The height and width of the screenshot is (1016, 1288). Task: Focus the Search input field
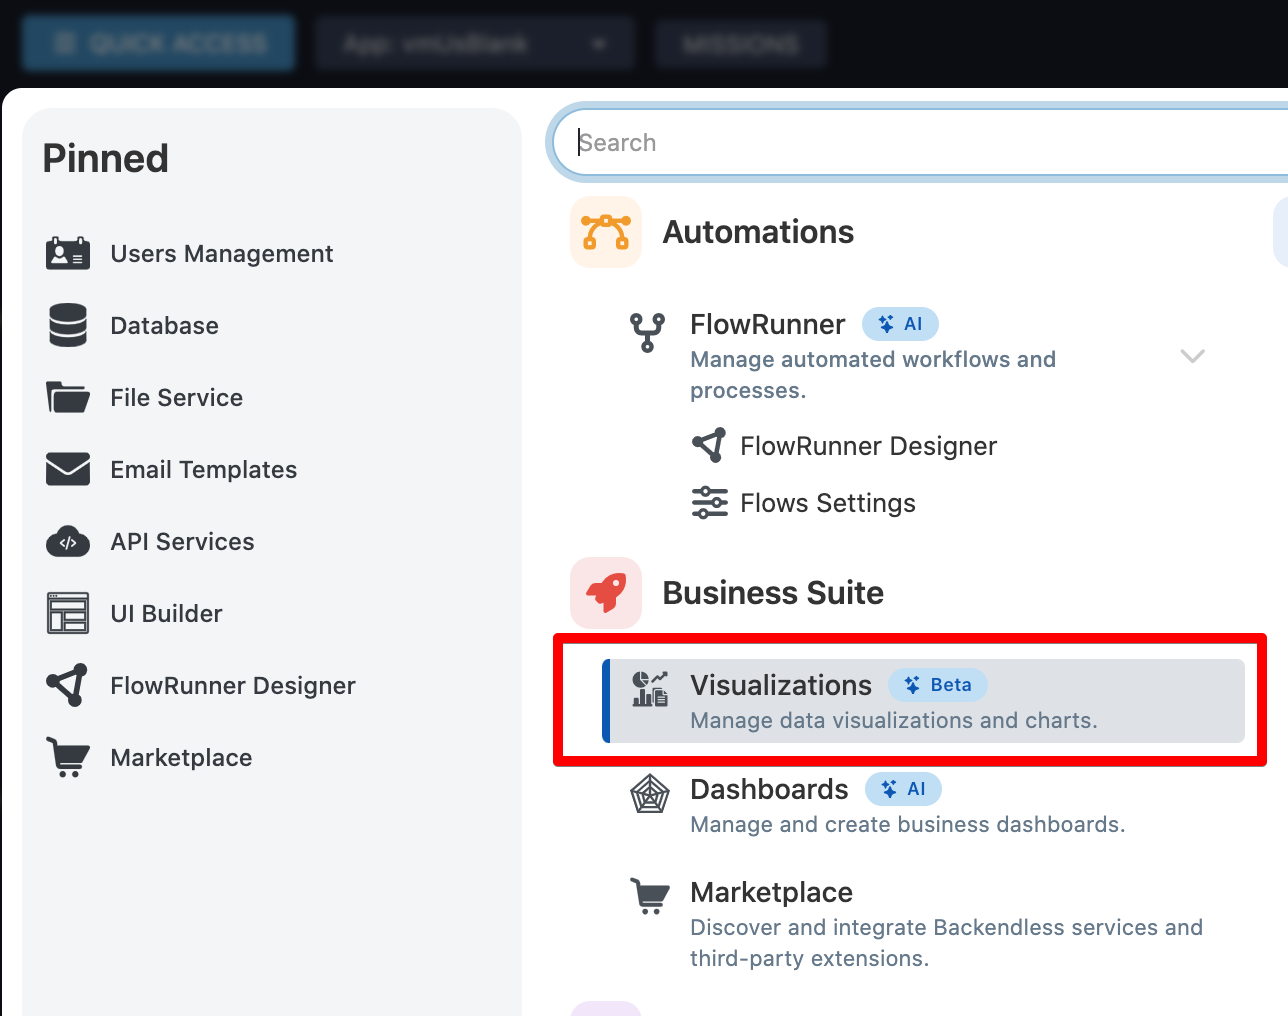click(920, 143)
